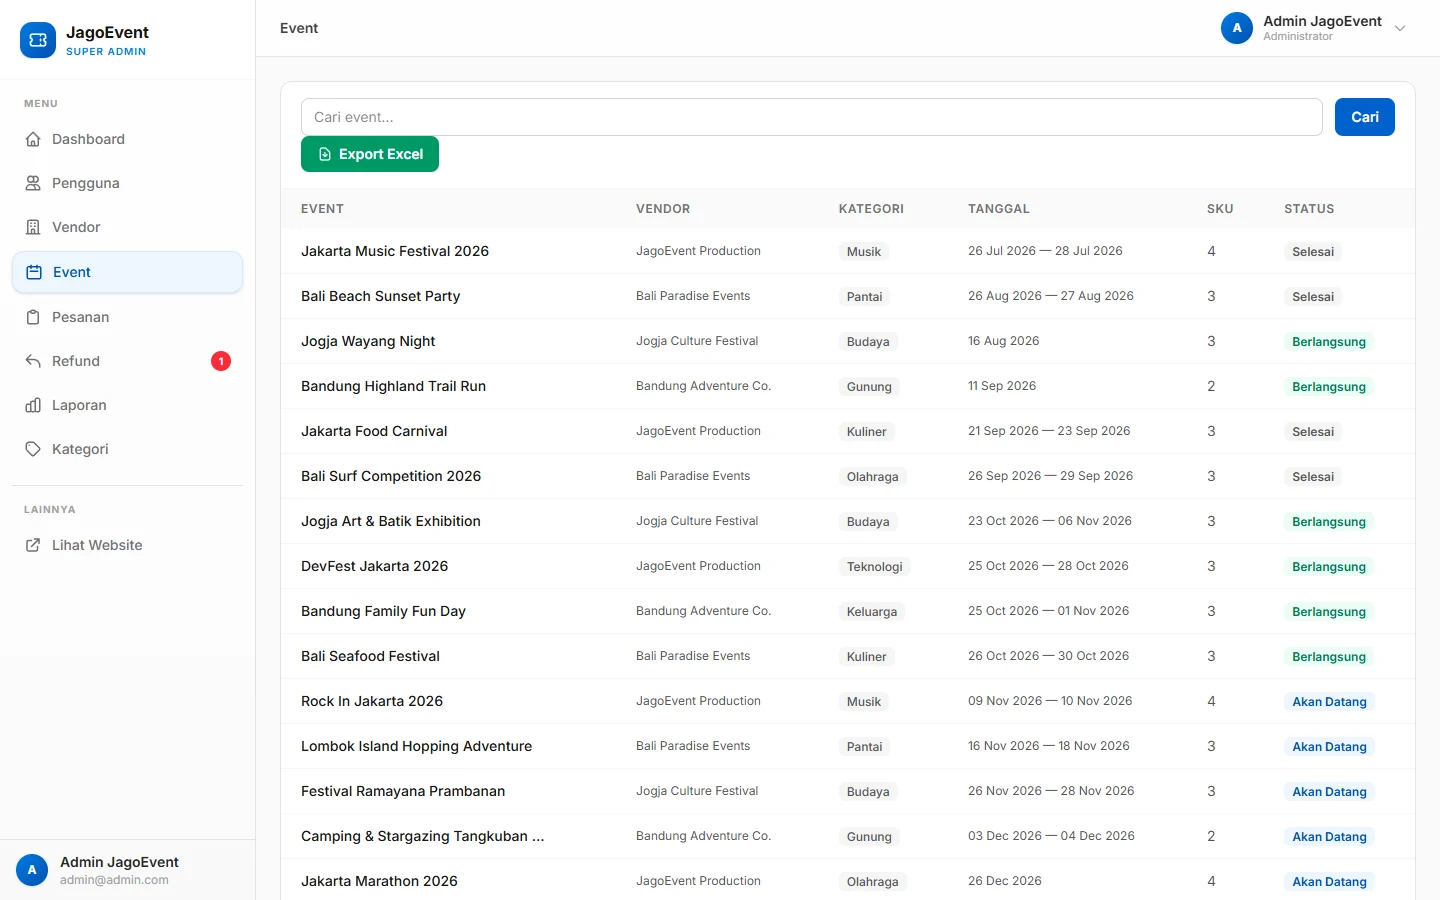1440x900 pixels.
Task: Click Jakarta Marathon 2026 event name
Action: tap(379, 881)
